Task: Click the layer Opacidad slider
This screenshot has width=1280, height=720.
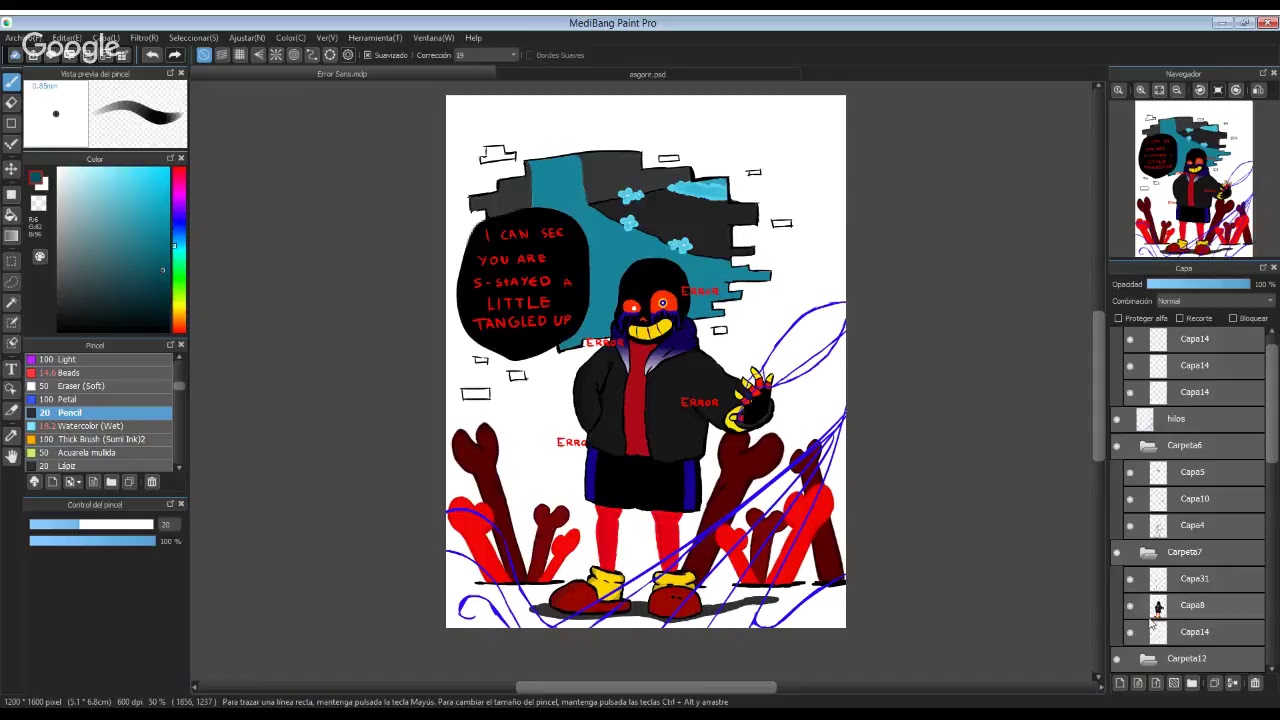Action: [x=1198, y=284]
